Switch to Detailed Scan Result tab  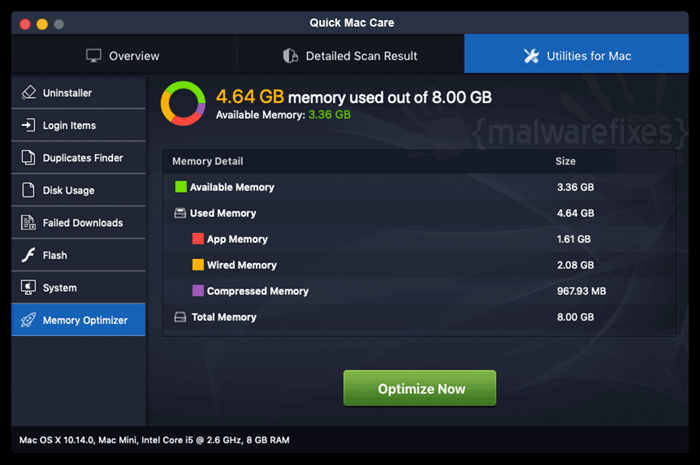click(350, 54)
